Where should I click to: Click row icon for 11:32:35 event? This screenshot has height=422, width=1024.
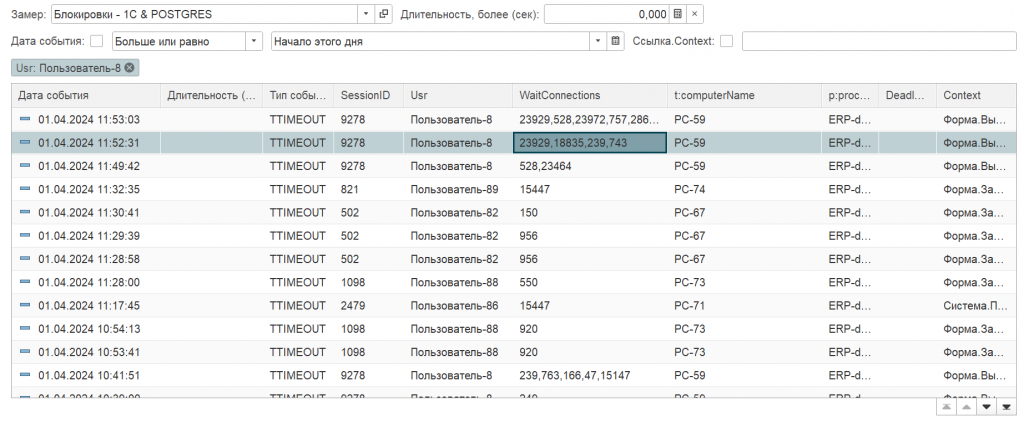click(25, 189)
